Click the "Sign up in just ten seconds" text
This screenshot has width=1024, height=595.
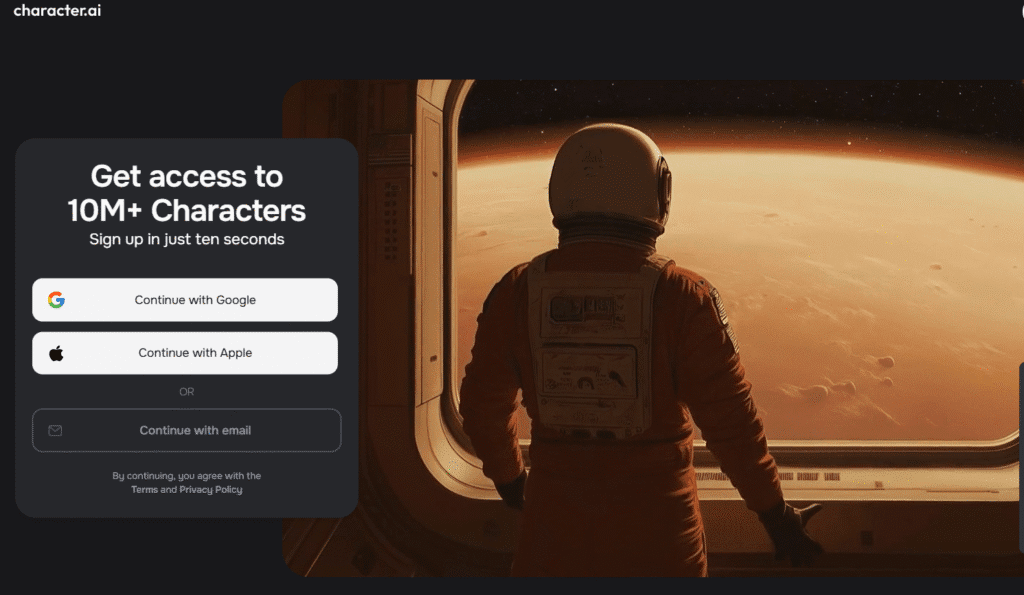click(x=187, y=239)
